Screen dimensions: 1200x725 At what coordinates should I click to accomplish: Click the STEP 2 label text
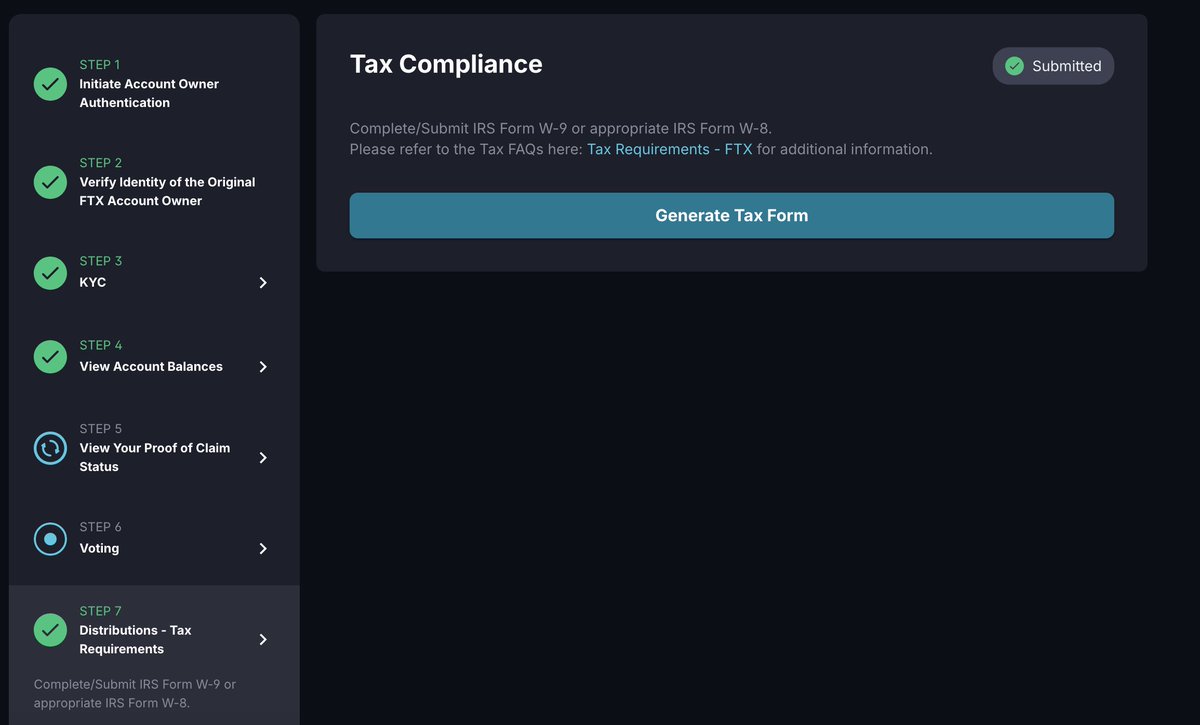coord(101,163)
